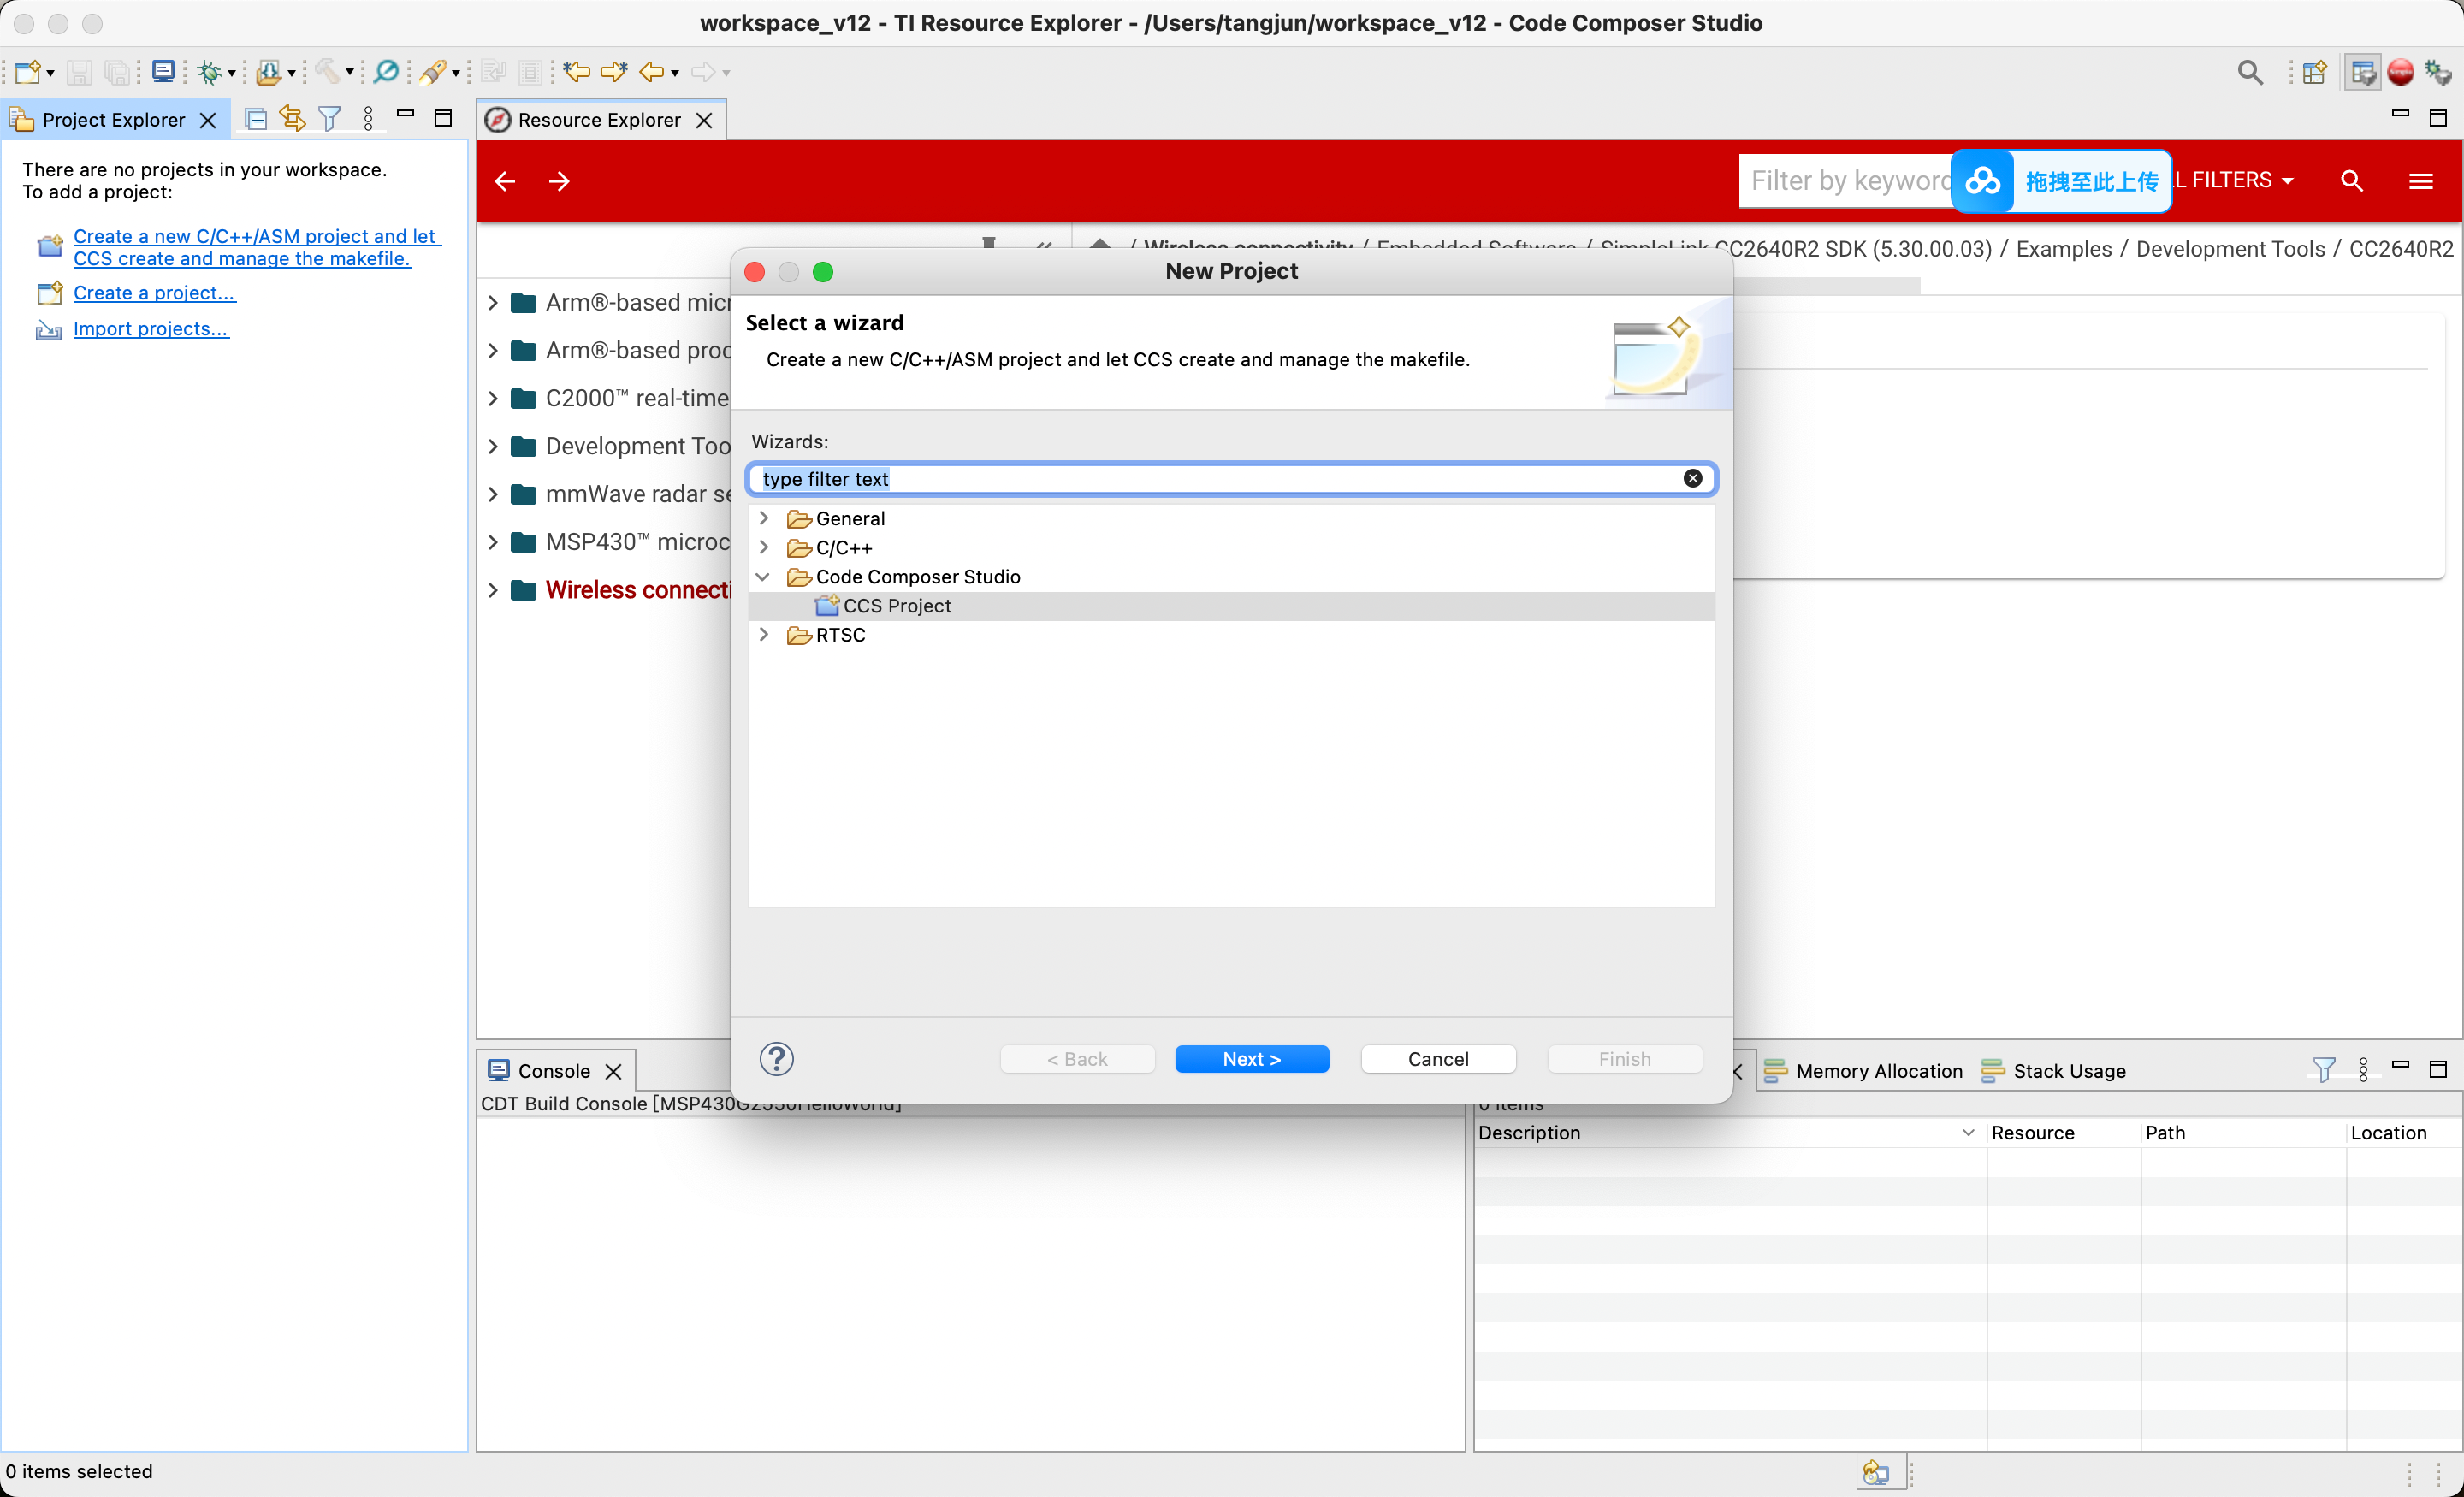Toggle Link with Editor in Project Explorer

[x=292, y=119]
